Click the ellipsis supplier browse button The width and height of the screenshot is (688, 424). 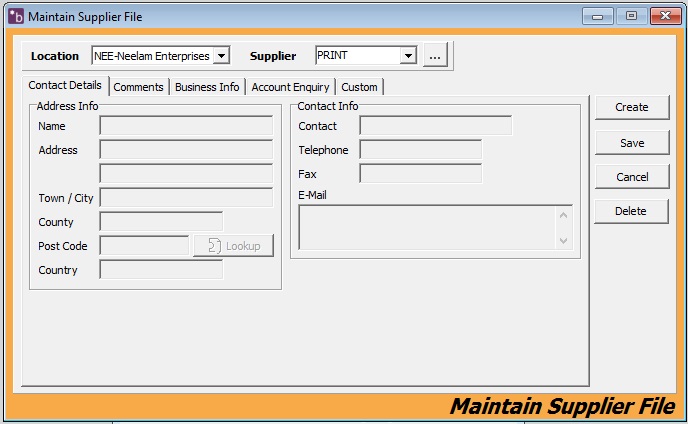click(435, 55)
